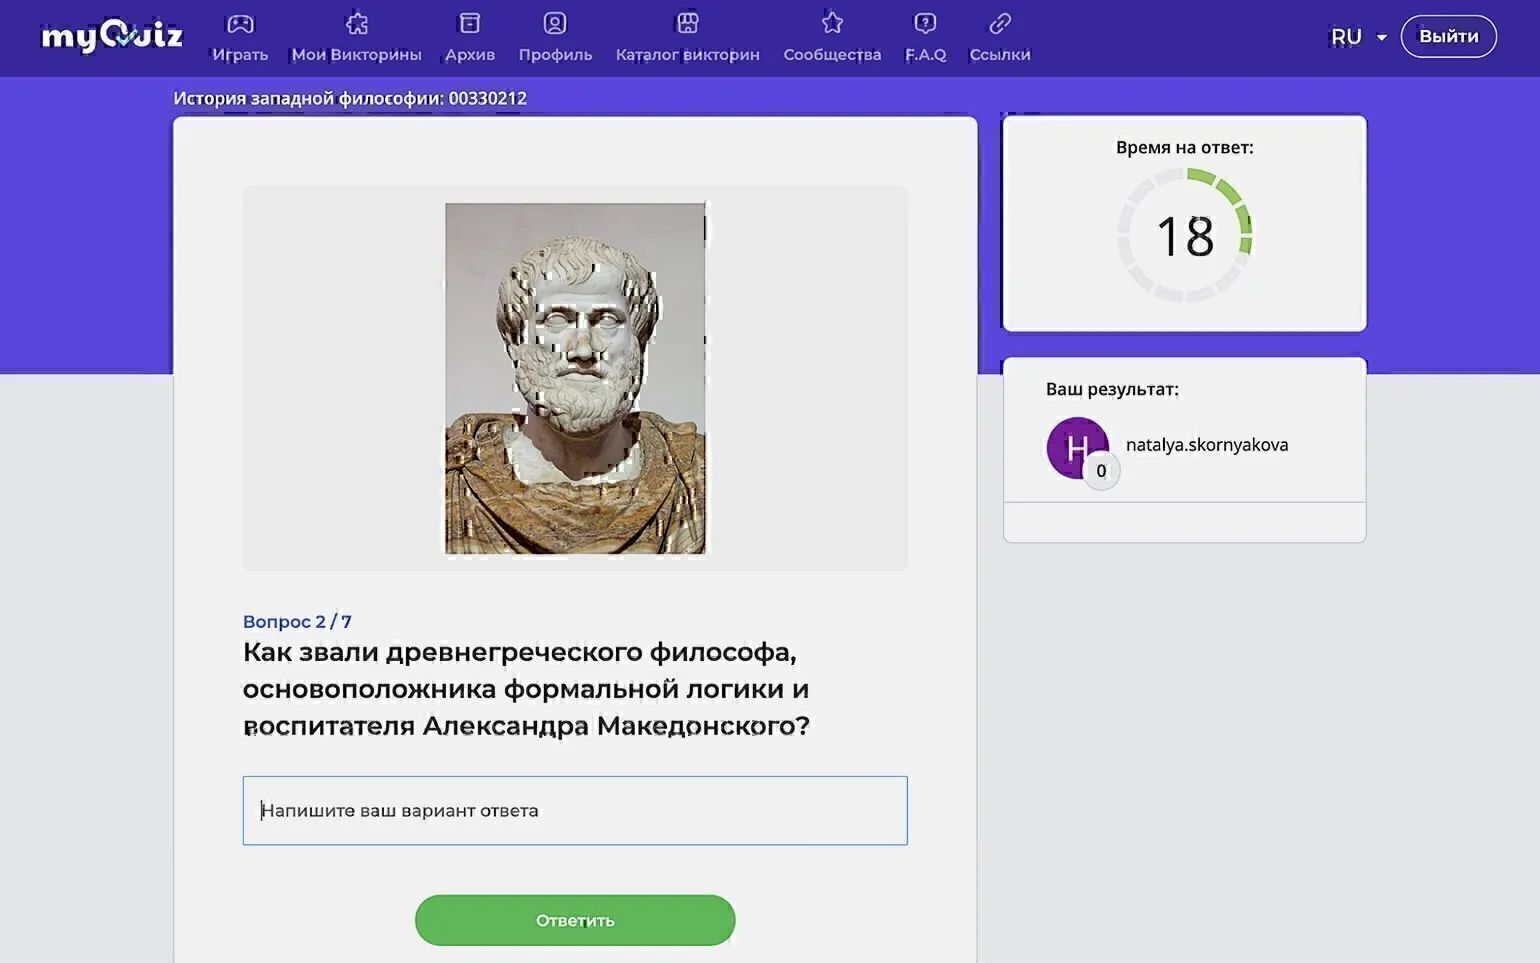1540x963 pixels.
Task: Click the natalya.skornyakova username
Action: [1206, 445]
